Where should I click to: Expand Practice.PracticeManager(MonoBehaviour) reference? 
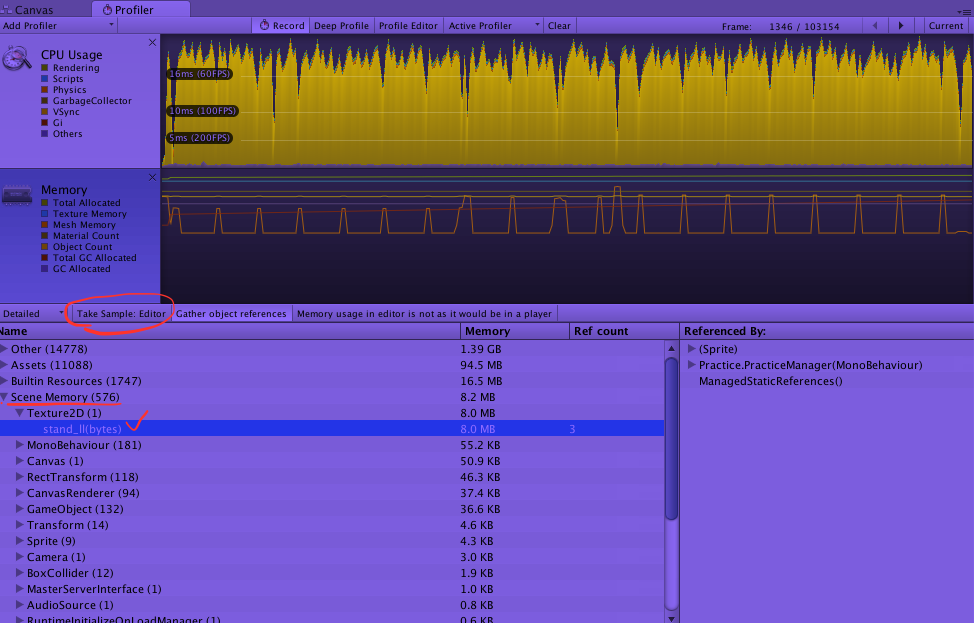(691, 365)
